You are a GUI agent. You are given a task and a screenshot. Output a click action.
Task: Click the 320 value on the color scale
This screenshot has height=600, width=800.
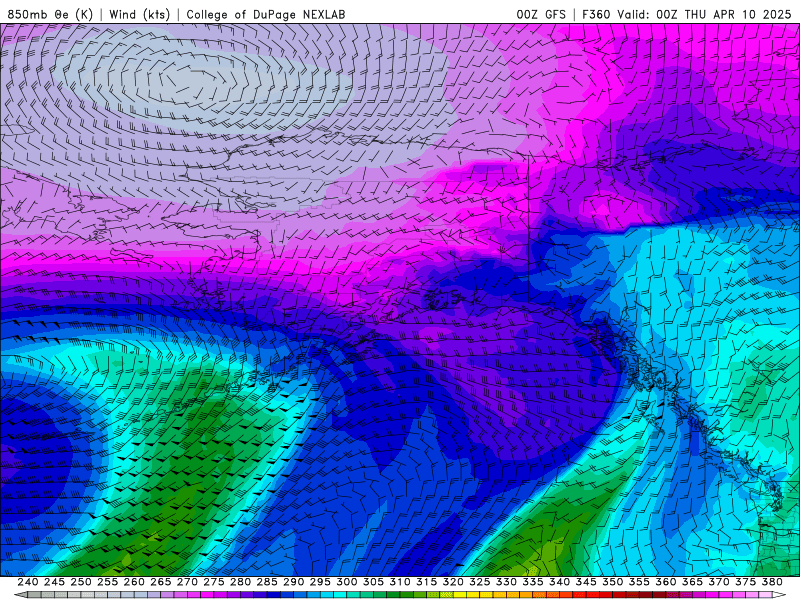(x=453, y=582)
